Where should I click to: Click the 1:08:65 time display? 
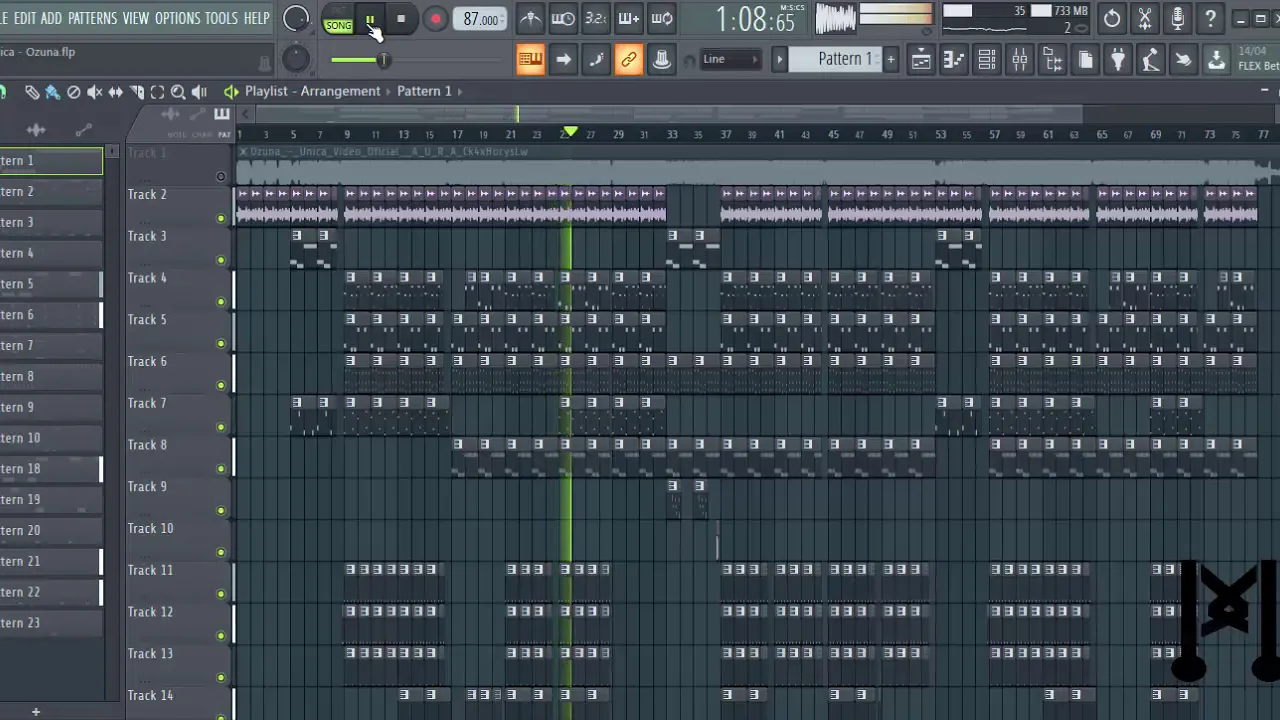755,19
